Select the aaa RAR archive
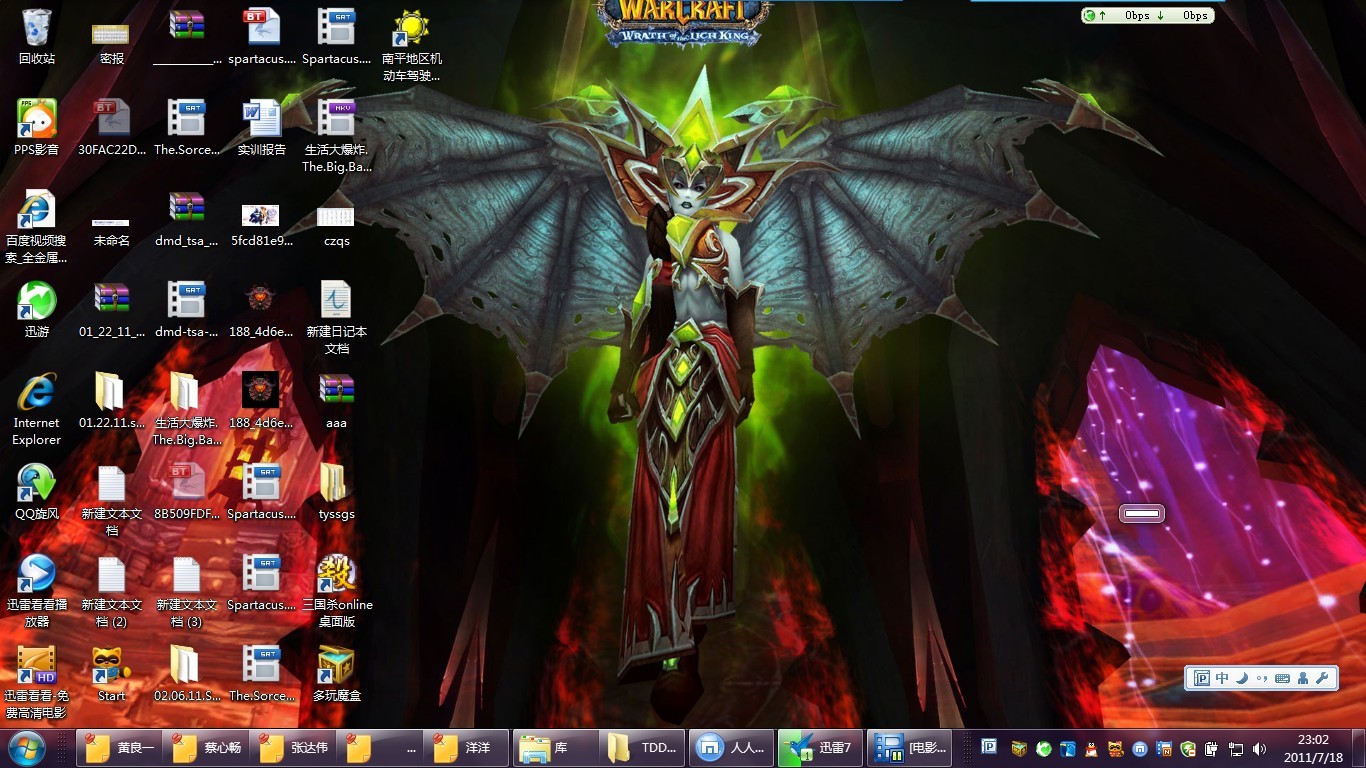The image size is (1366, 768). pos(336,401)
